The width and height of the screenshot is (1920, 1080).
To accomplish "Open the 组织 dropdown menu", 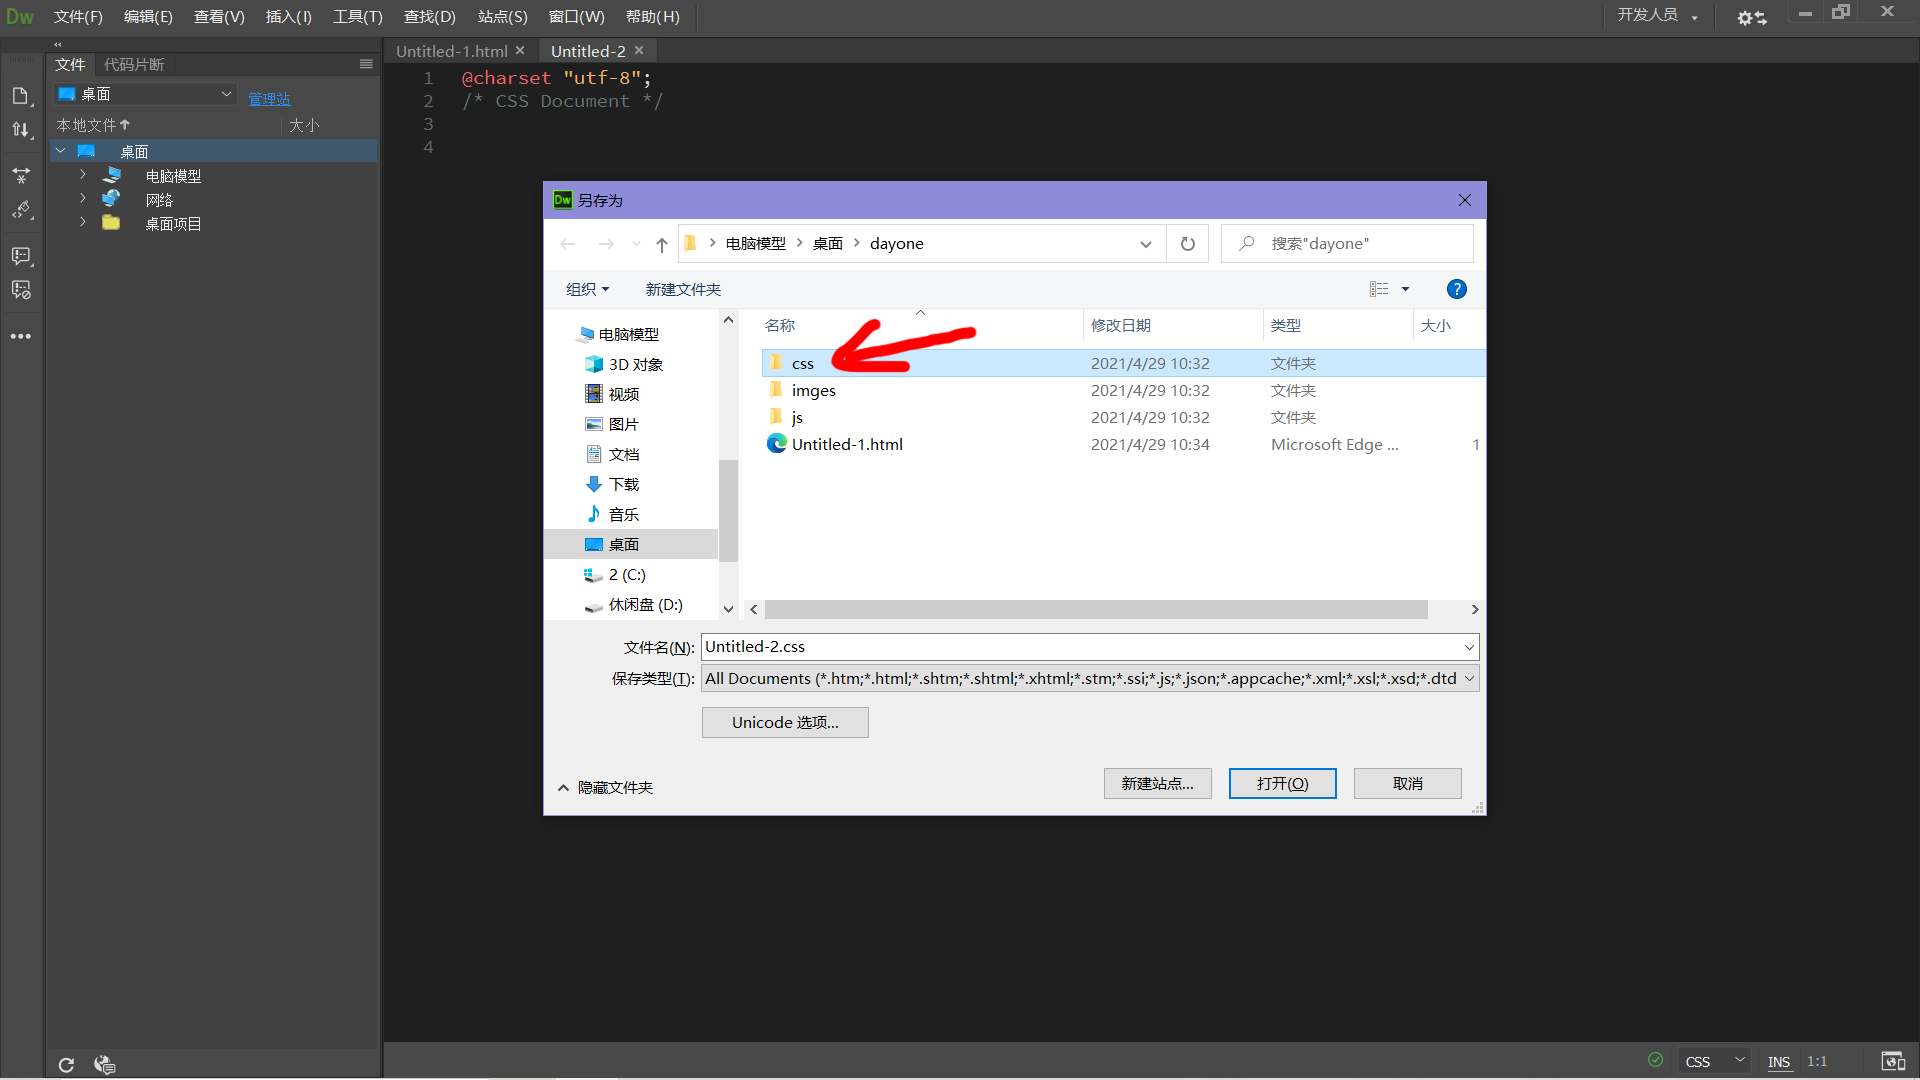I will (x=587, y=289).
